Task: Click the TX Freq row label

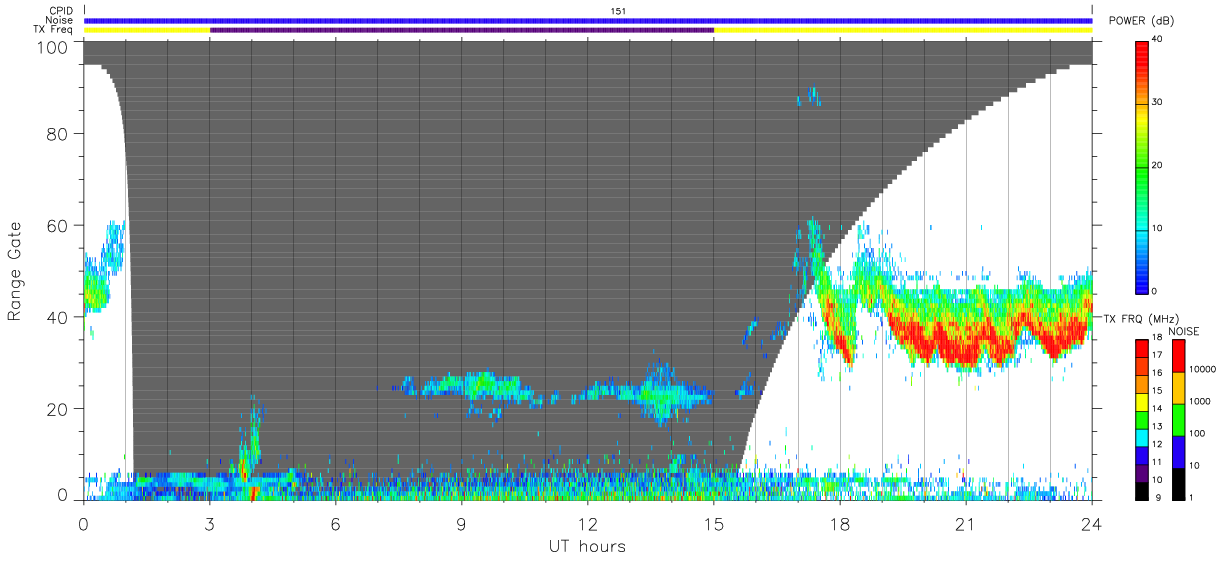Action: (x=53, y=30)
